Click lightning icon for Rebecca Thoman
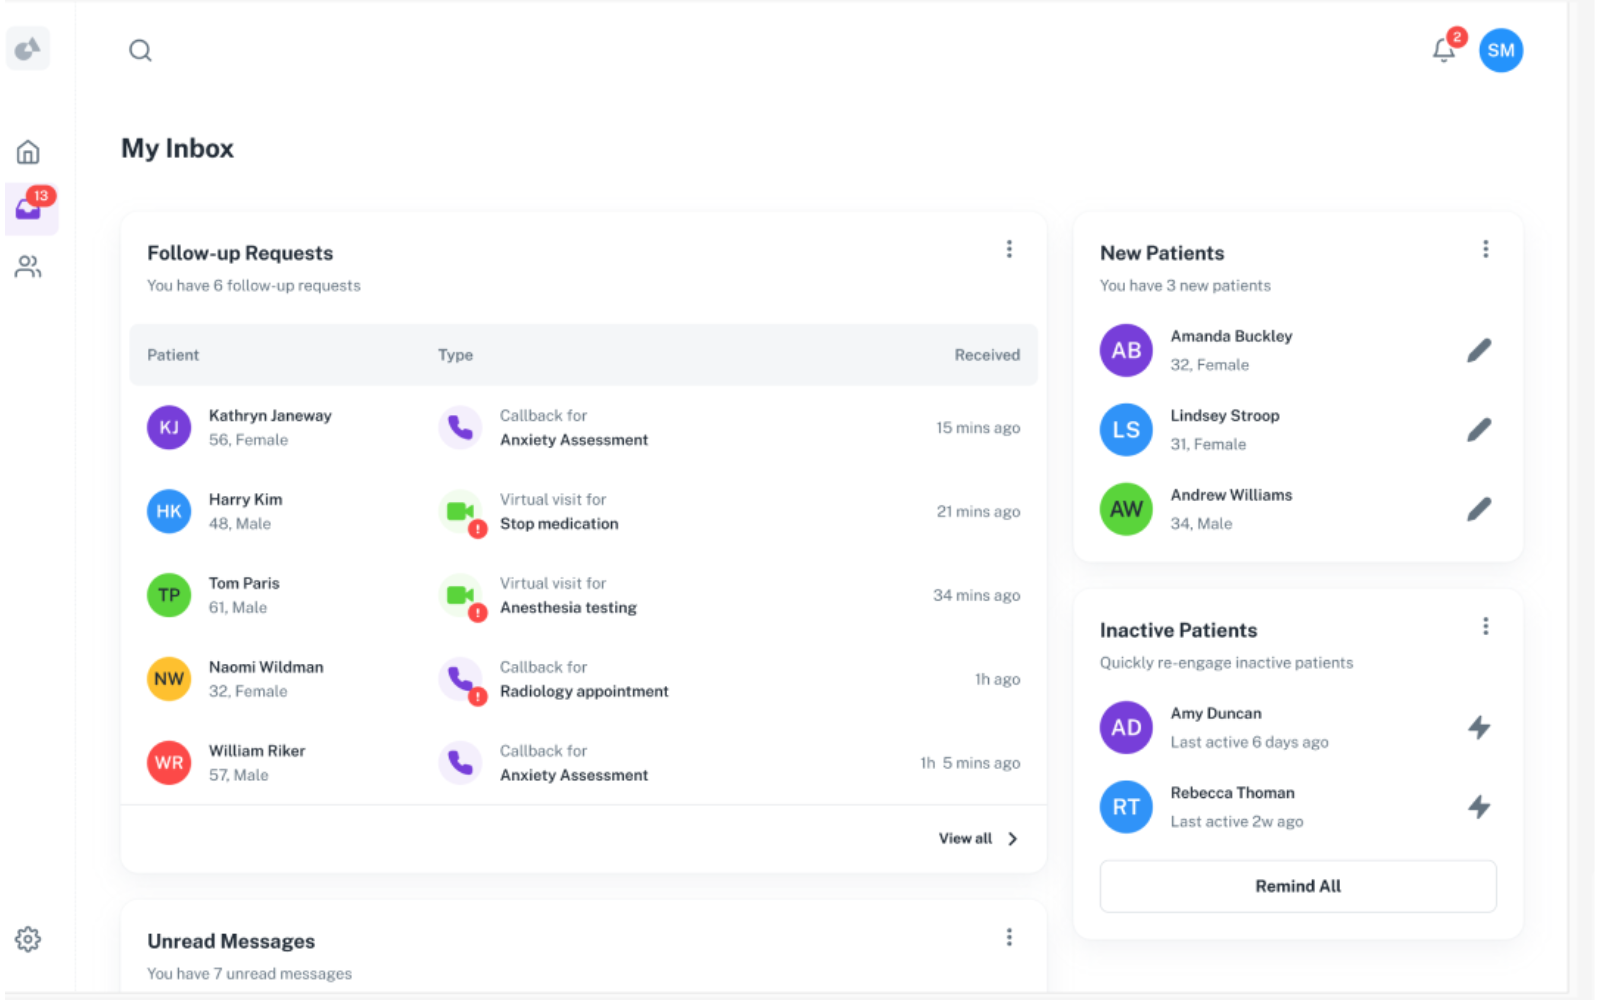This screenshot has width=1600, height=1000. pos(1479,806)
